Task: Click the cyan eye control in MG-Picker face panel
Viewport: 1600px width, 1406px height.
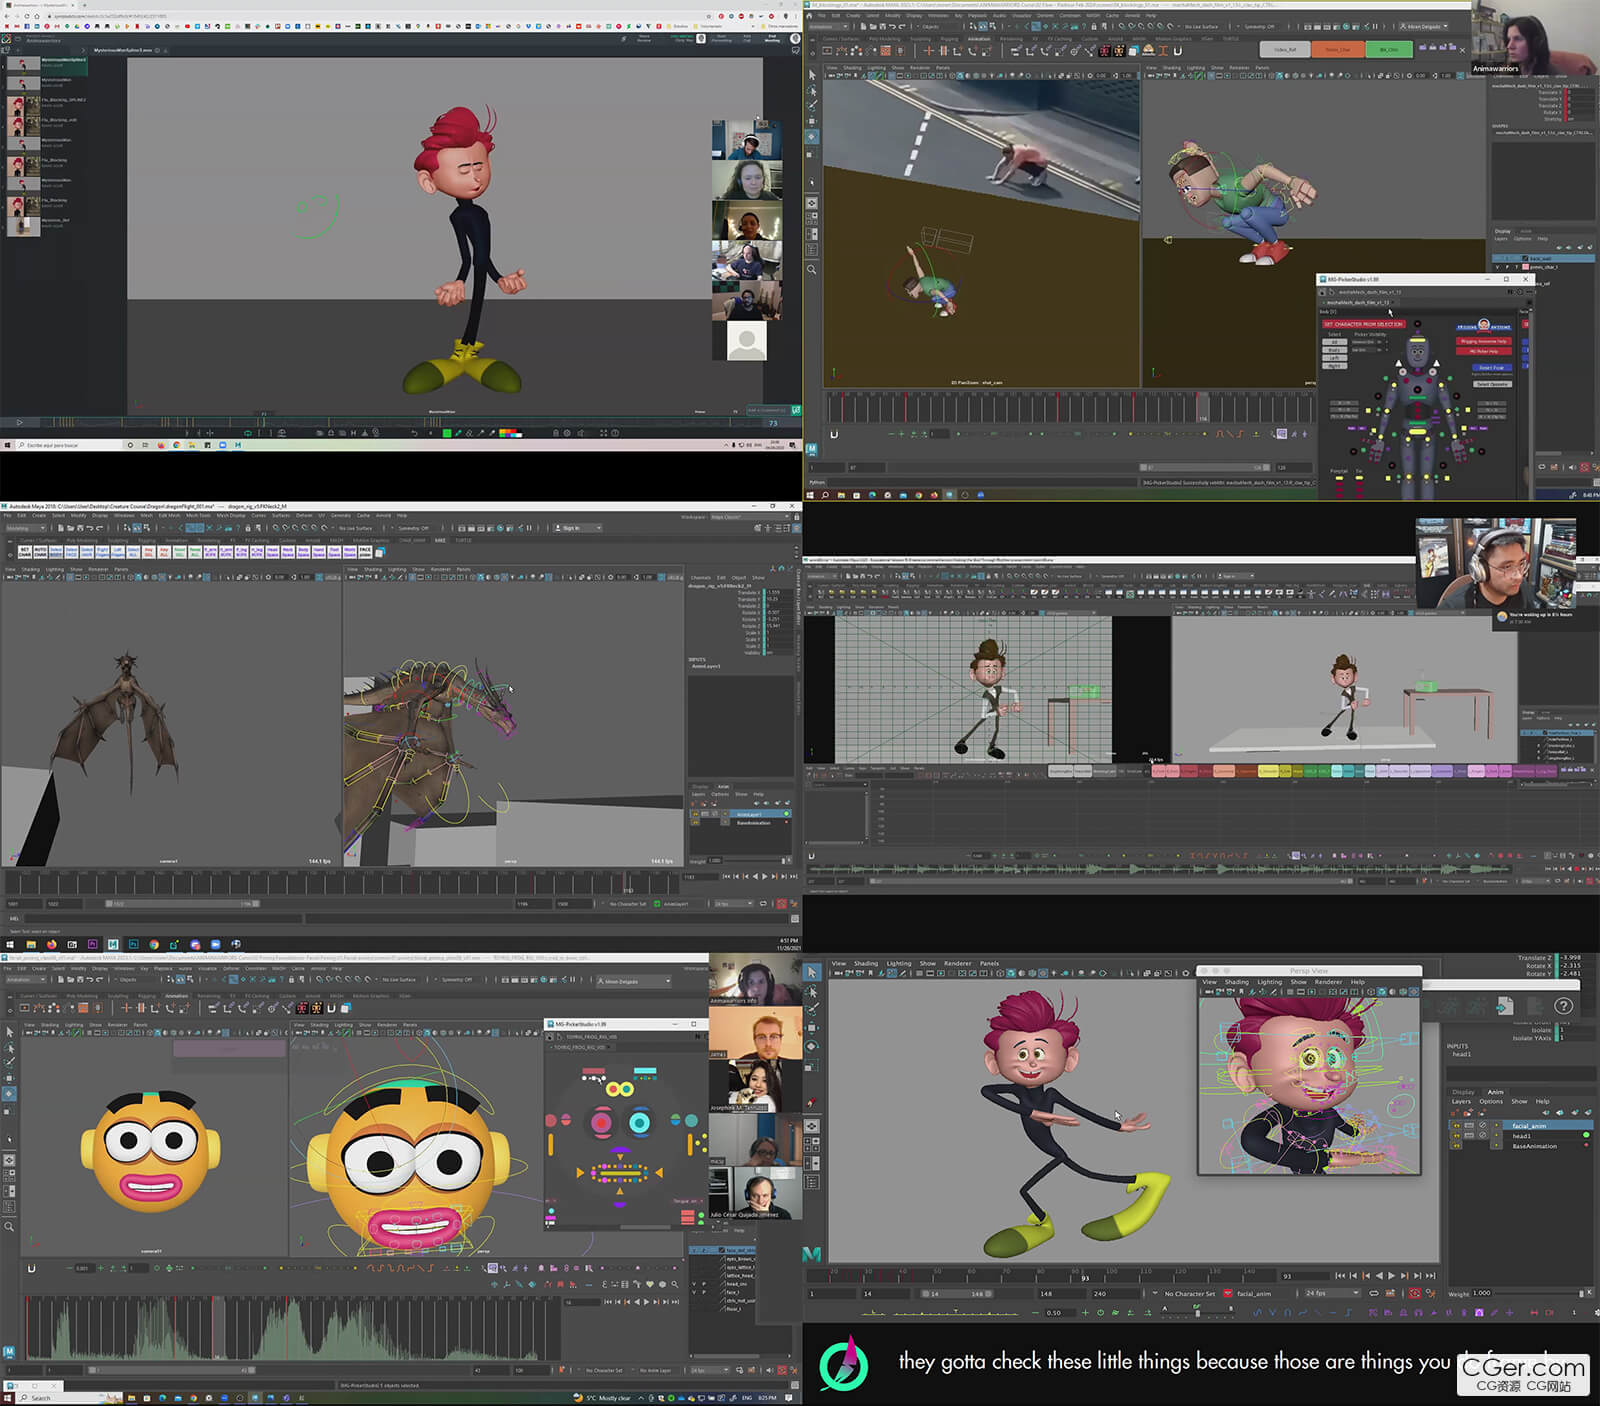Action: 640,1123
